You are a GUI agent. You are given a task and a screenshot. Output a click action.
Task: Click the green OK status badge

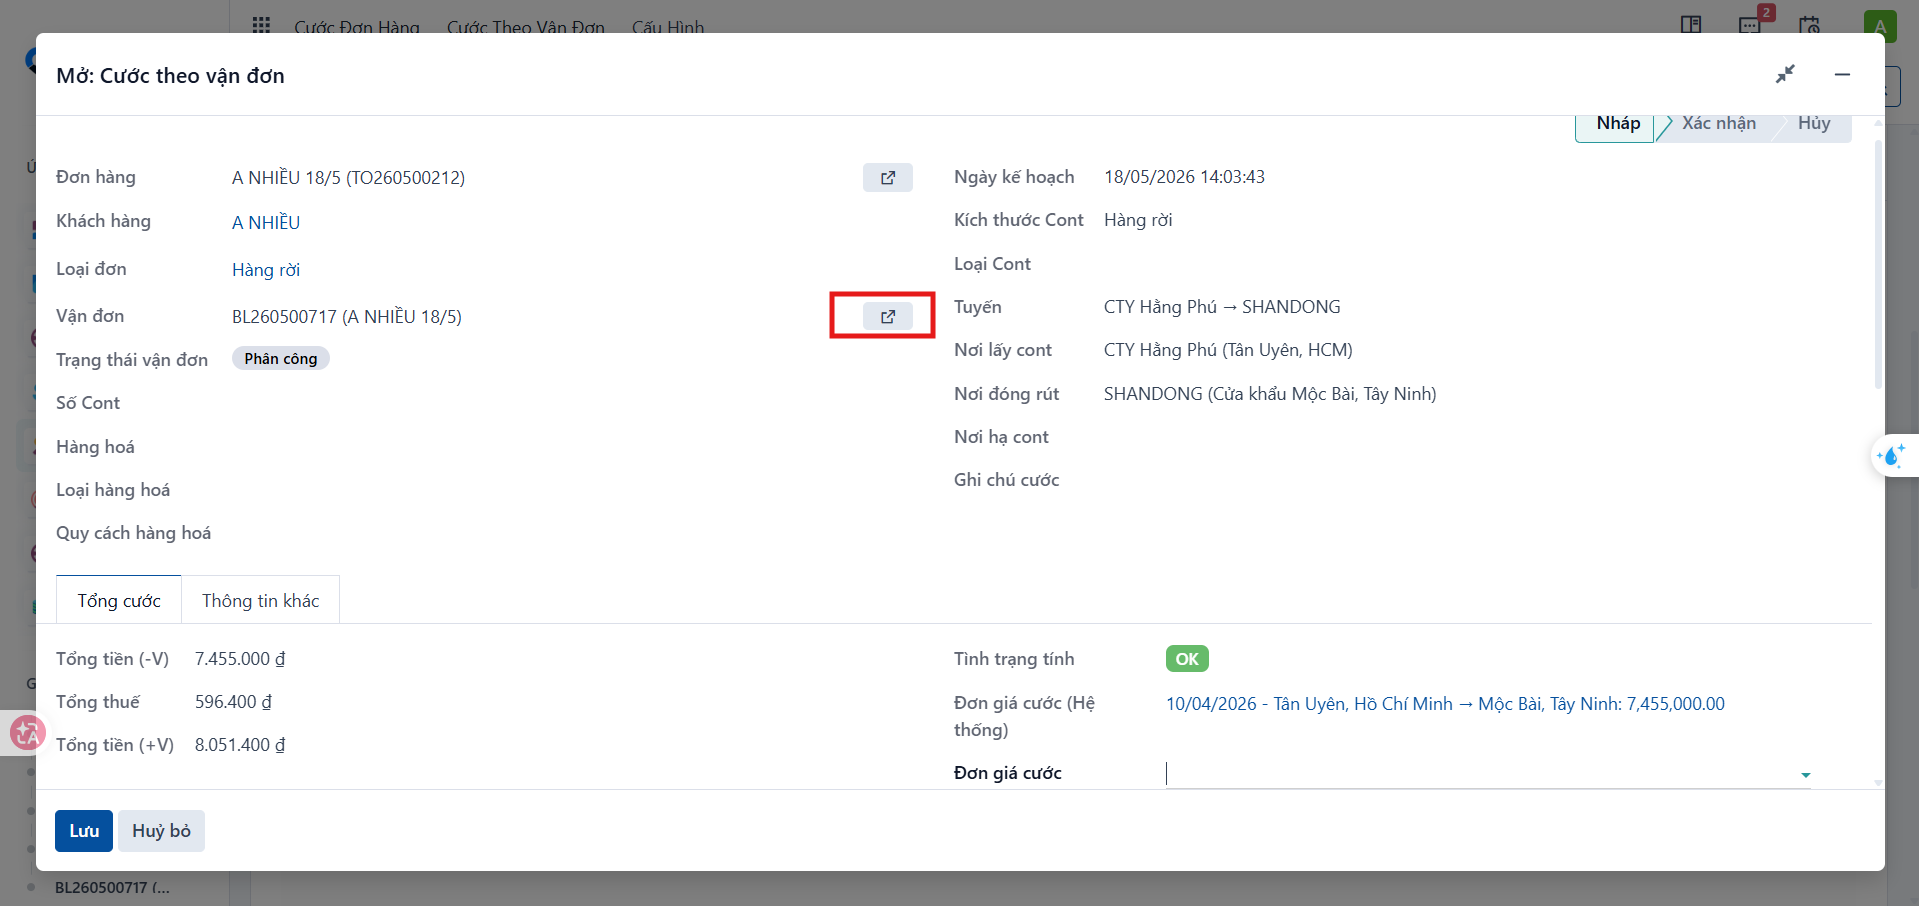coord(1187,659)
